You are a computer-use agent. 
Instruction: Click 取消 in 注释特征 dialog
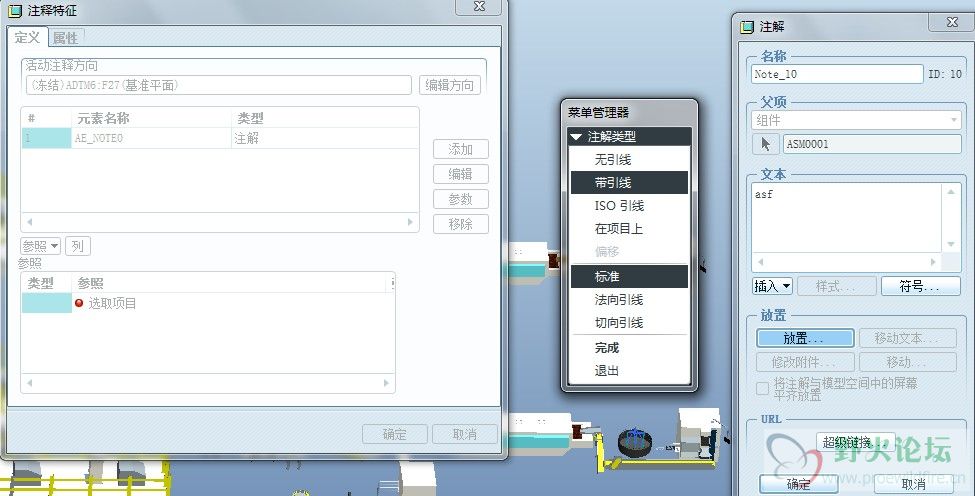pyautogui.click(x=465, y=434)
